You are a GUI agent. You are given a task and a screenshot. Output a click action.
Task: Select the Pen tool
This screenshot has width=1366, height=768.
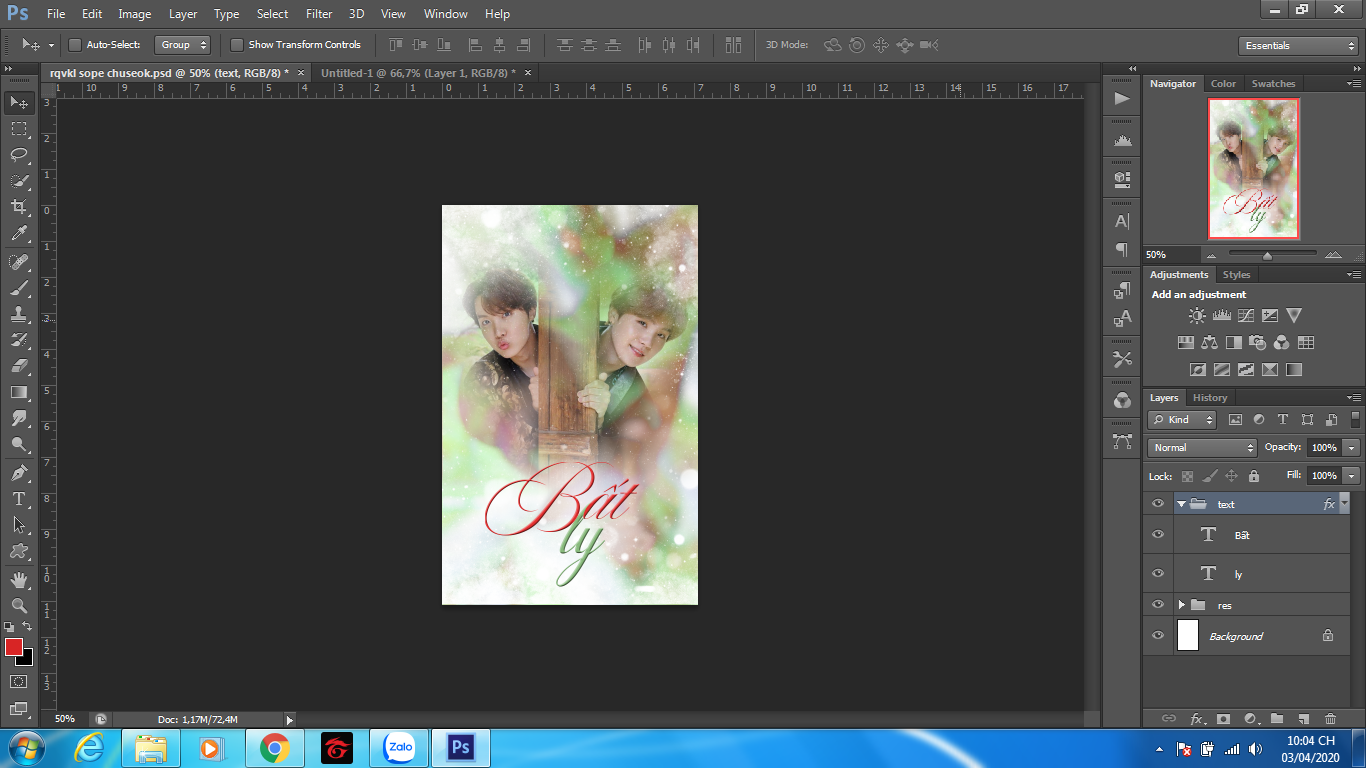[x=19, y=472]
